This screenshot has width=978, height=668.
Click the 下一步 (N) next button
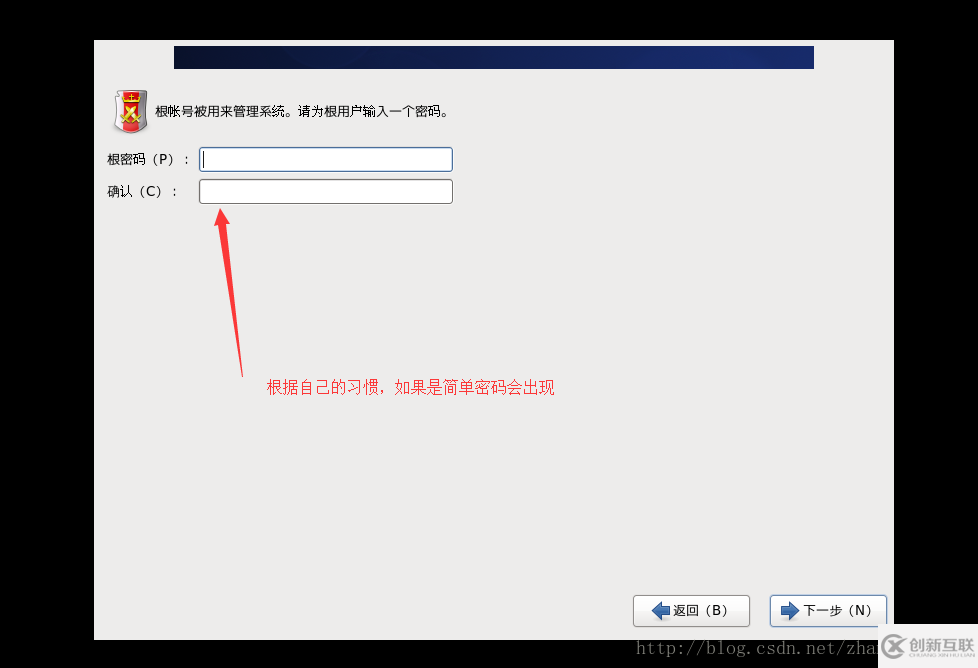point(828,611)
